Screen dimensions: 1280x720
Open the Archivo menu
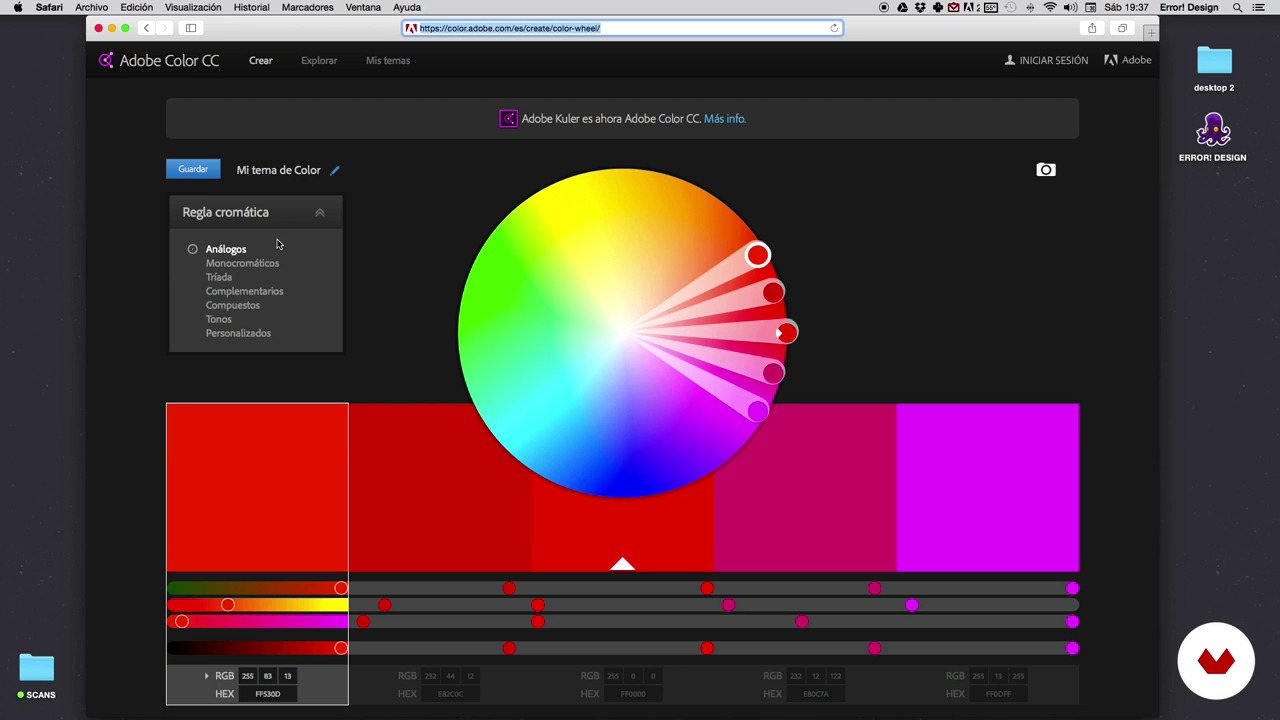[91, 7]
